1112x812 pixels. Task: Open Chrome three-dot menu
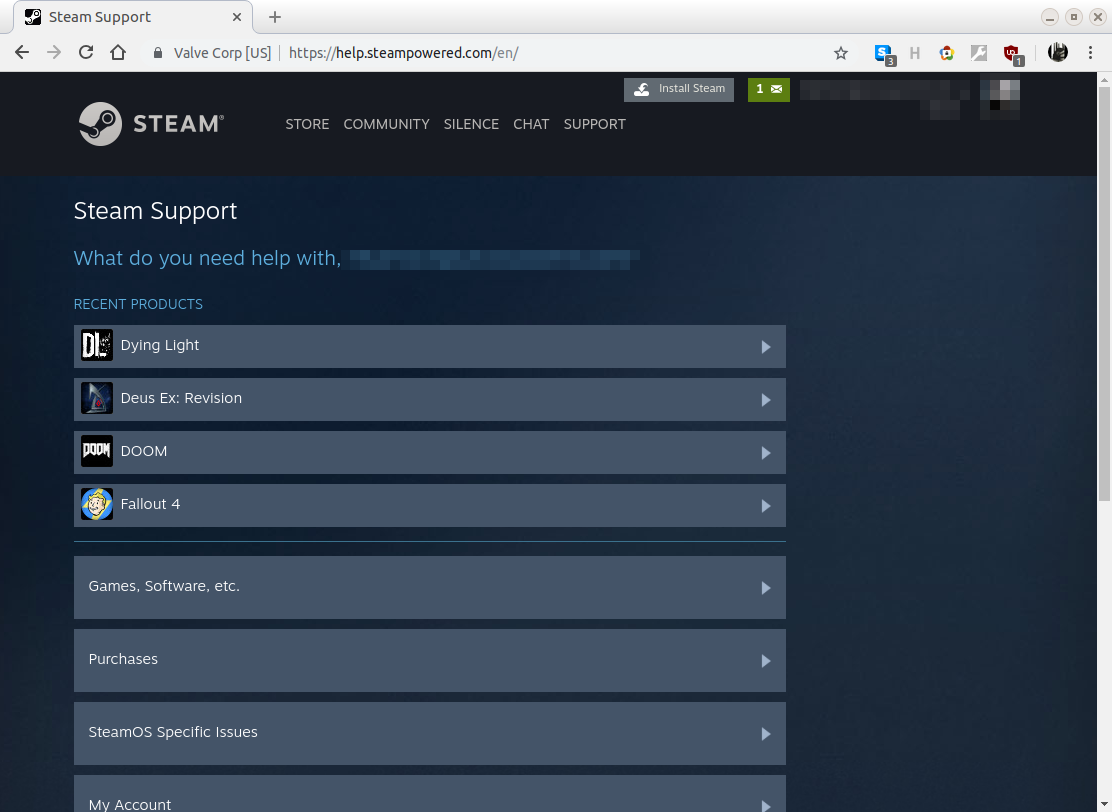1090,53
